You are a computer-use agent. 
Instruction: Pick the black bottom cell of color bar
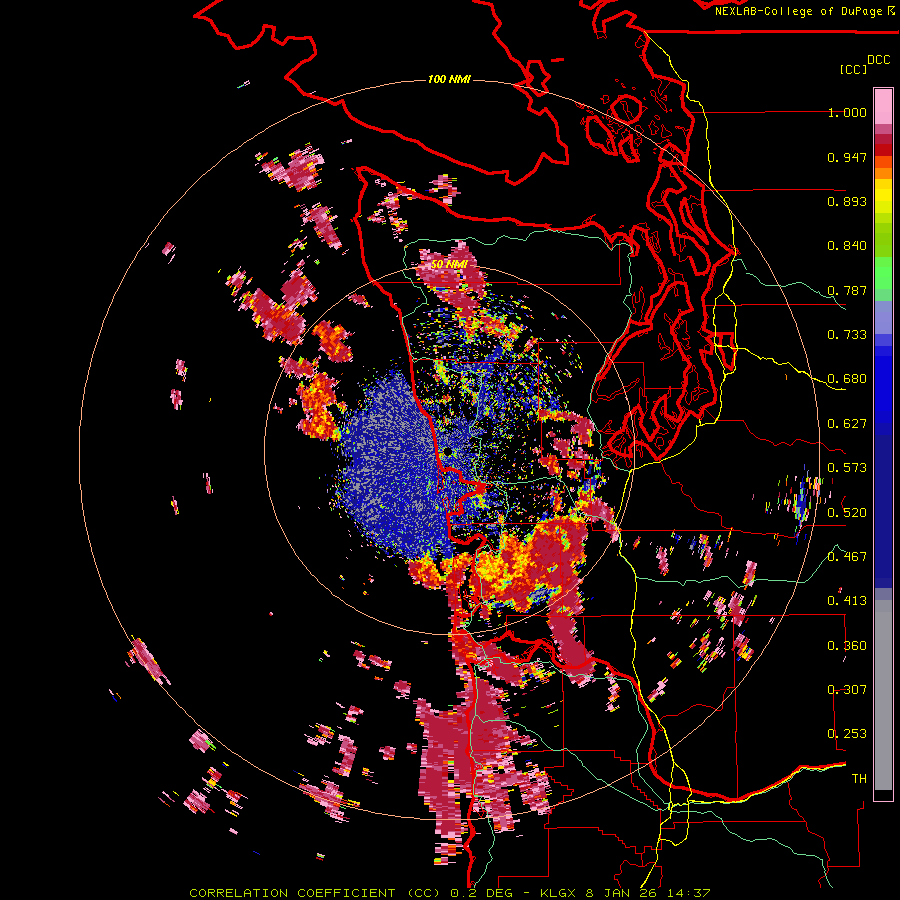point(883,795)
